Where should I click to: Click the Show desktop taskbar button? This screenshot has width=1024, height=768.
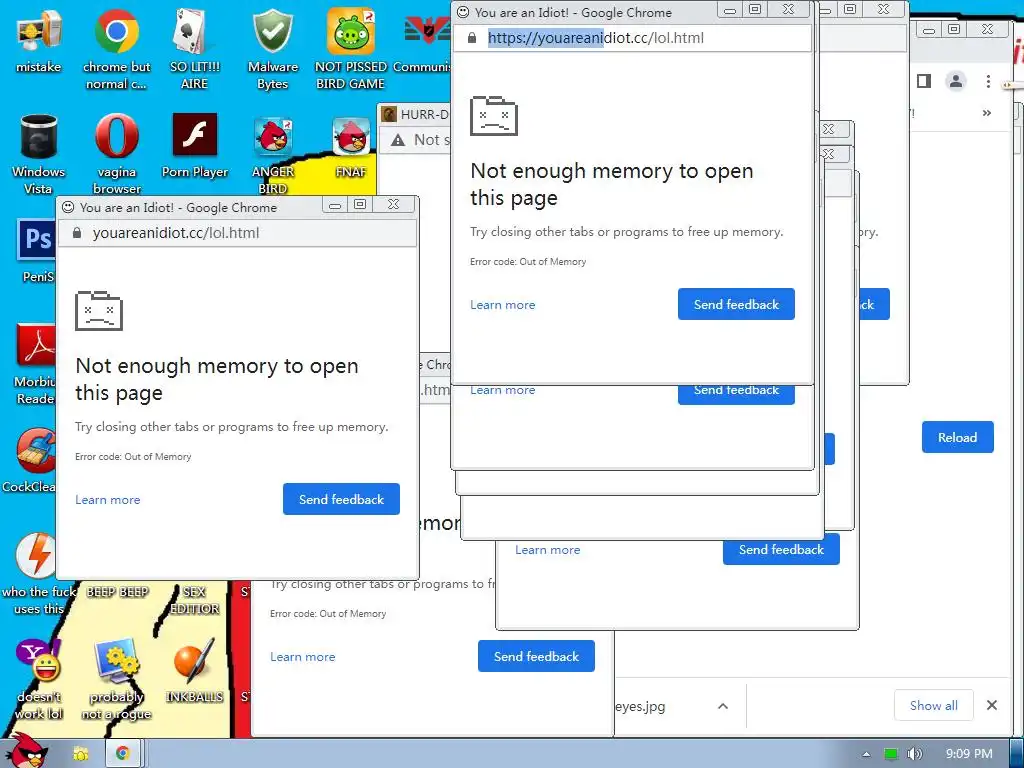[x=1017, y=754]
